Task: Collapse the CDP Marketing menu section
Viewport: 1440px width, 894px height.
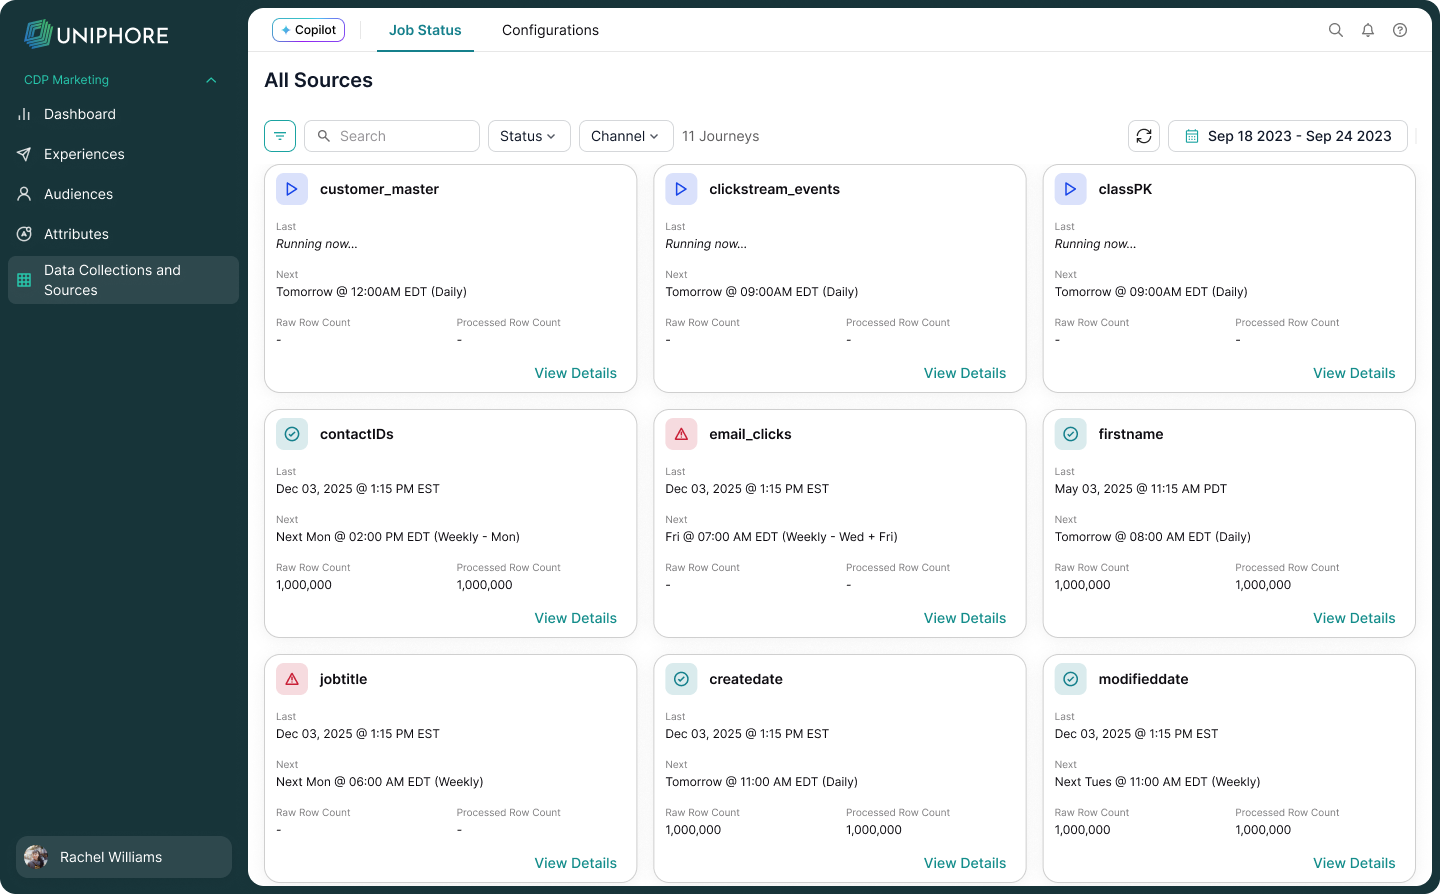Action: coord(211,80)
